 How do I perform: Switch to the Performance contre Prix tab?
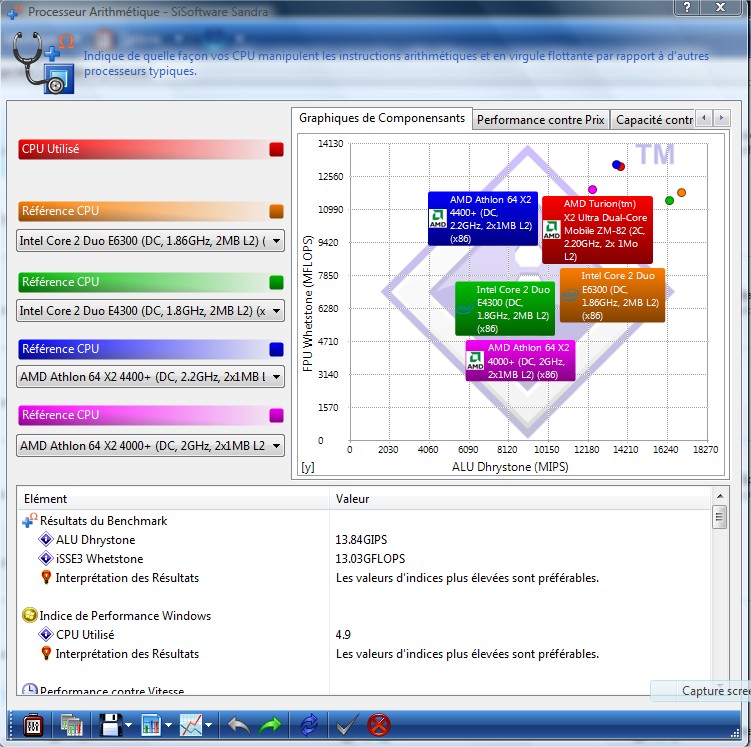540,120
